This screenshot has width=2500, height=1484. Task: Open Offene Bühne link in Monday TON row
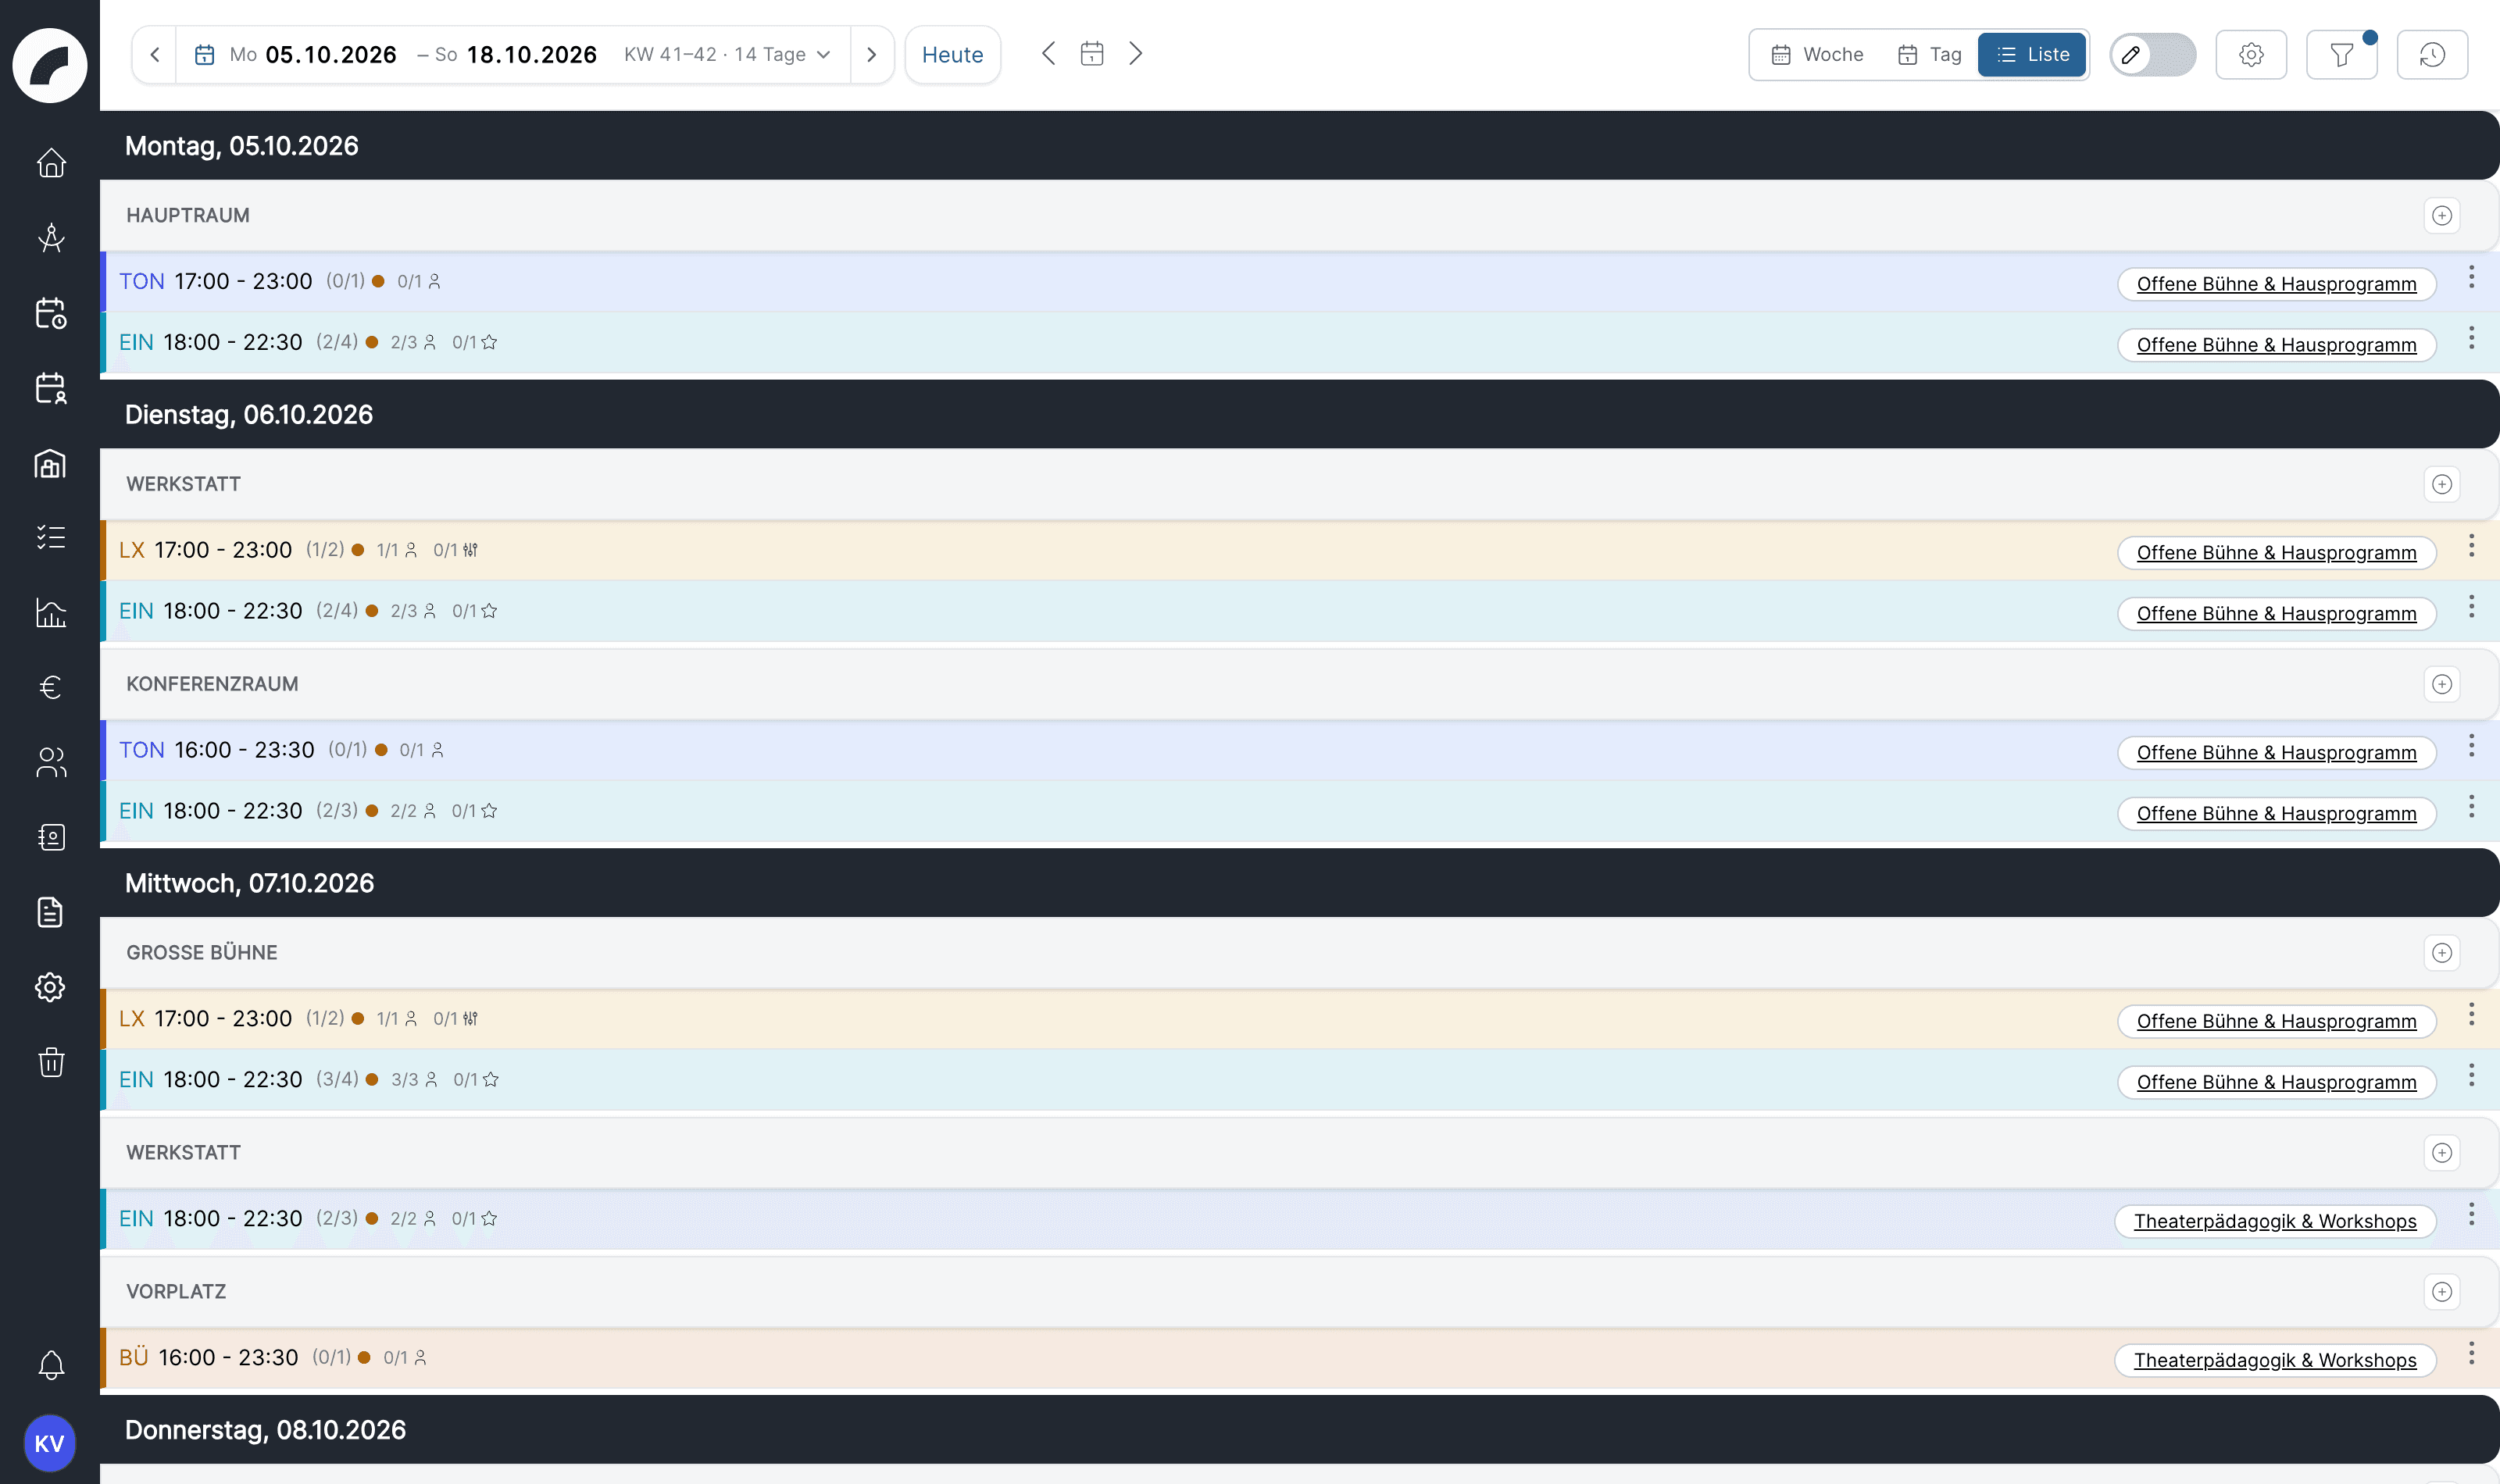pyautogui.click(x=2276, y=284)
